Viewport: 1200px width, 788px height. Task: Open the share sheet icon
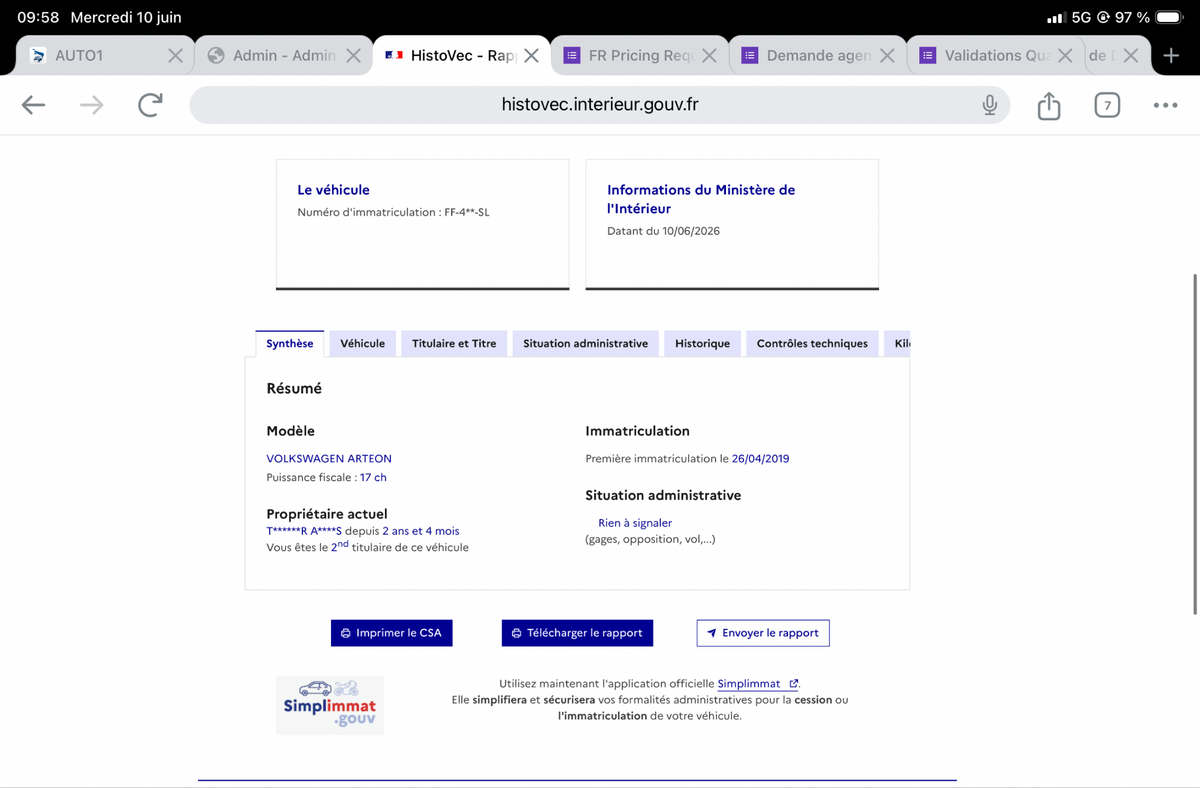[x=1048, y=105]
